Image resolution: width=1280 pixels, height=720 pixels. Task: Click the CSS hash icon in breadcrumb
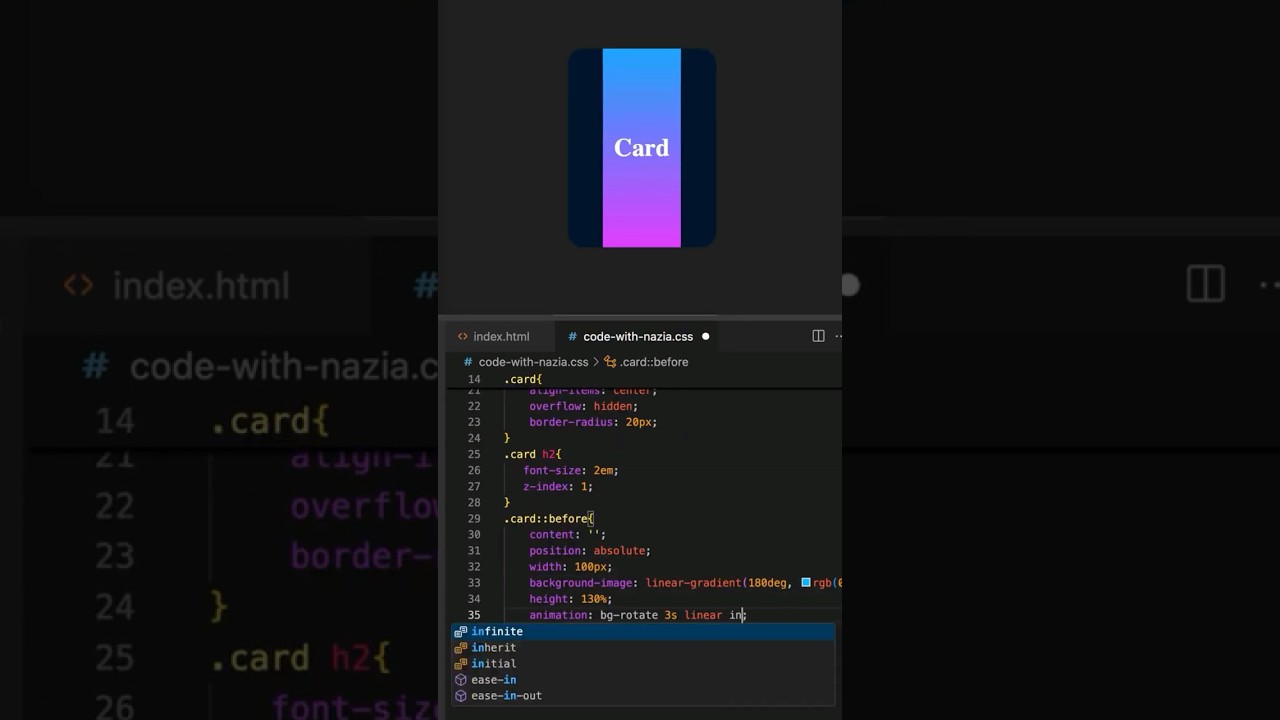(467, 362)
